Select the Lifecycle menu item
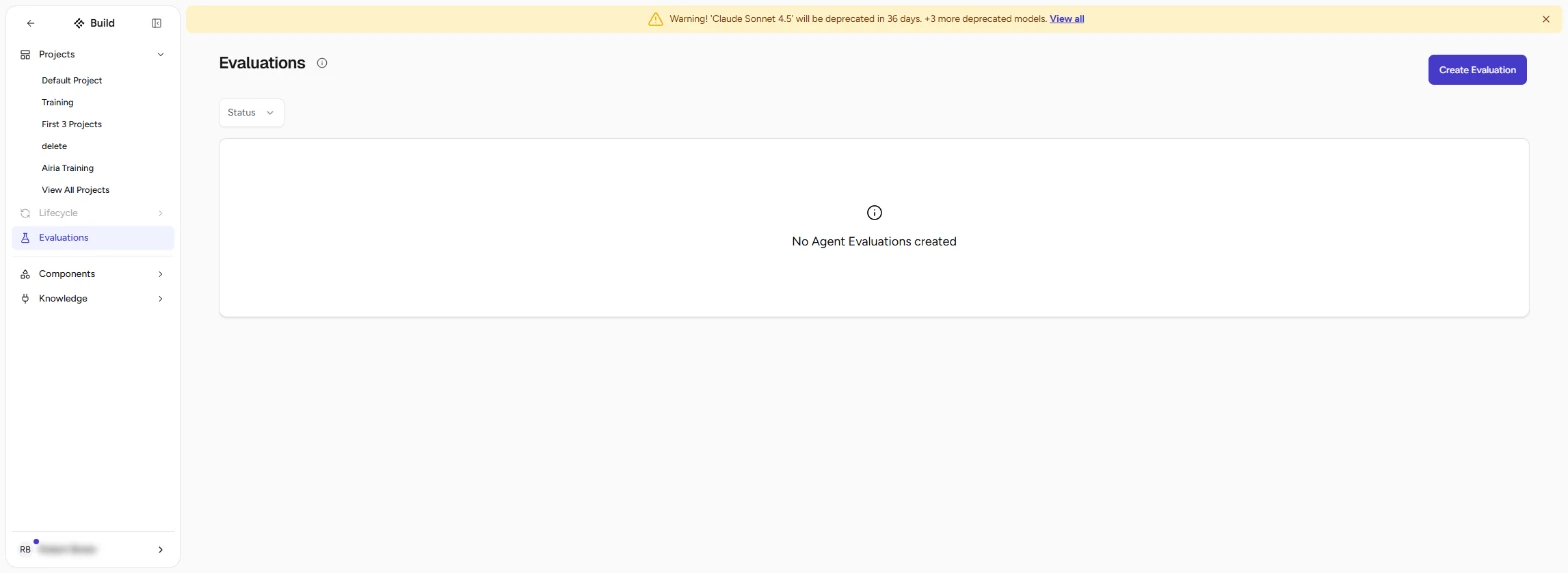This screenshot has width=1568, height=573. pos(93,213)
